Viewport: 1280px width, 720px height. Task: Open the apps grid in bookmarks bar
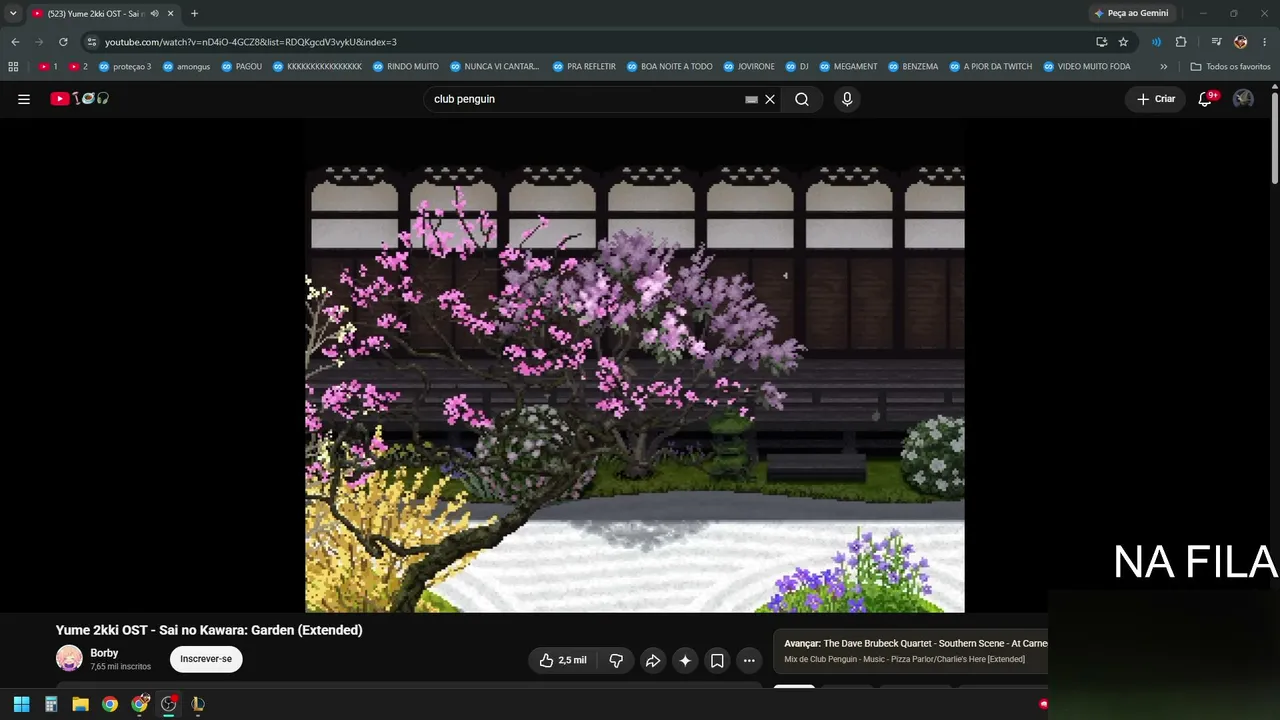coord(13,67)
